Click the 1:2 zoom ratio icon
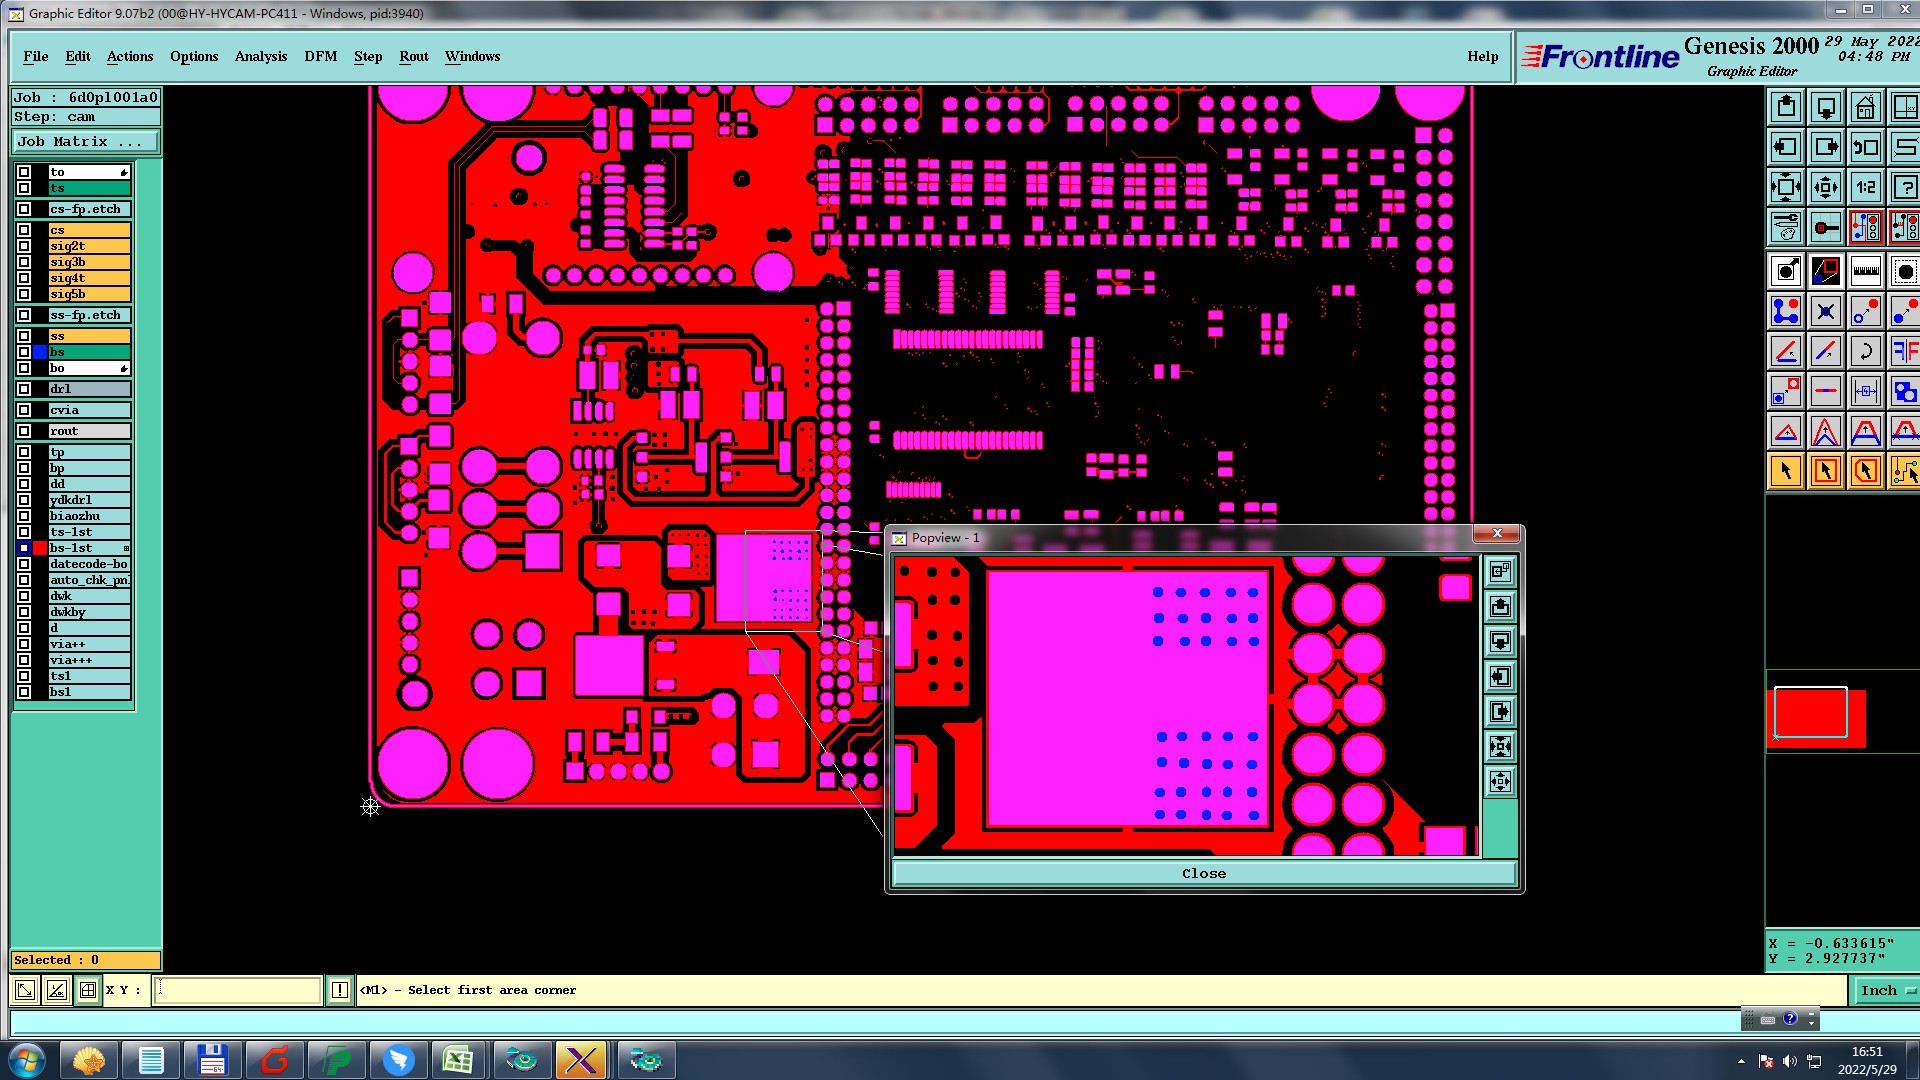The width and height of the screenshot is (1920, 1080). 1865,187
